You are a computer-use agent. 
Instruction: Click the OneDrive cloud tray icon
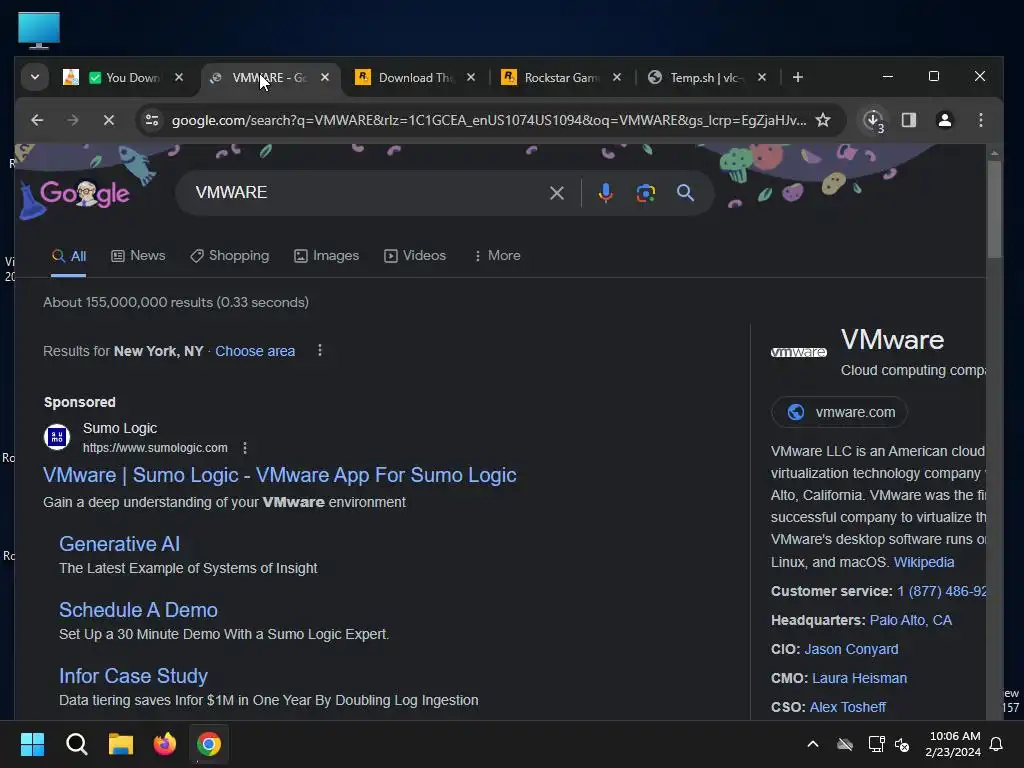(845, 744)
